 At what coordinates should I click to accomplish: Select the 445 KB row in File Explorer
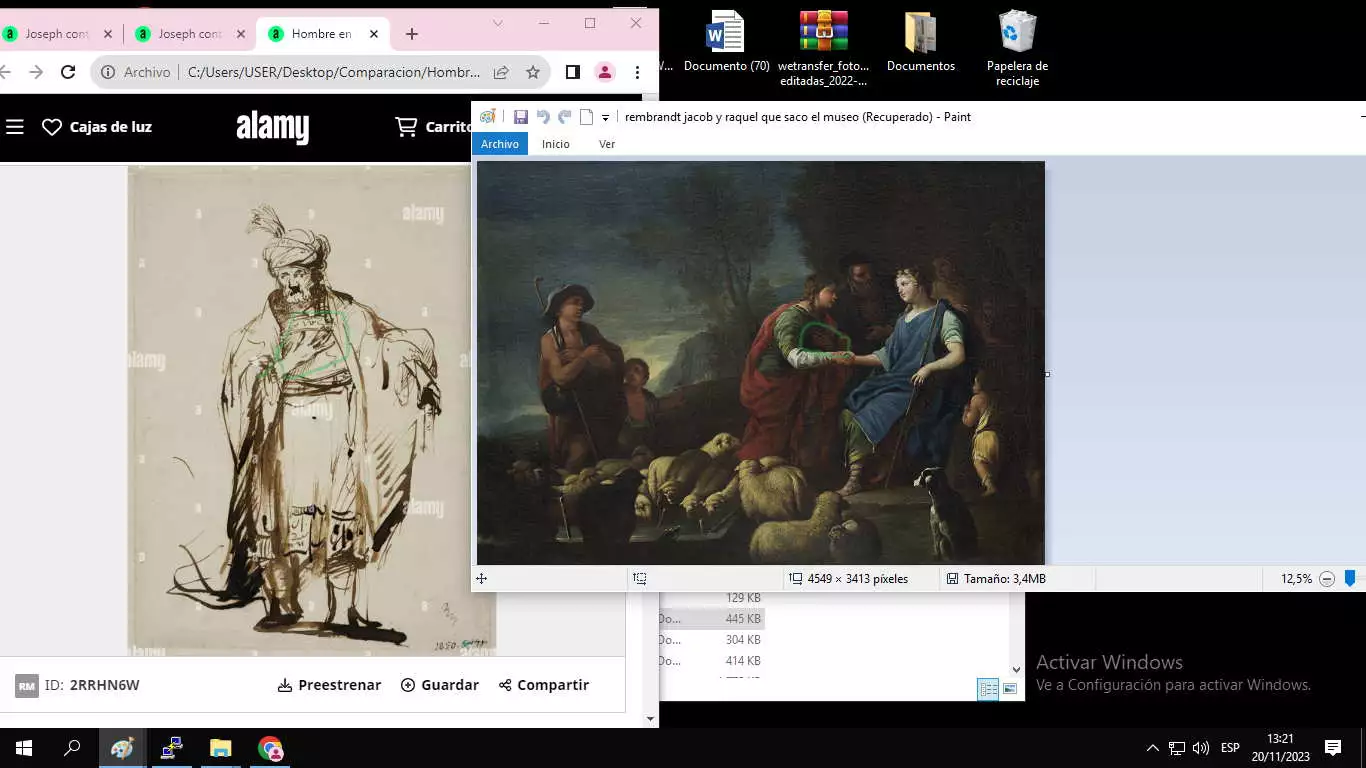(711, 619)
